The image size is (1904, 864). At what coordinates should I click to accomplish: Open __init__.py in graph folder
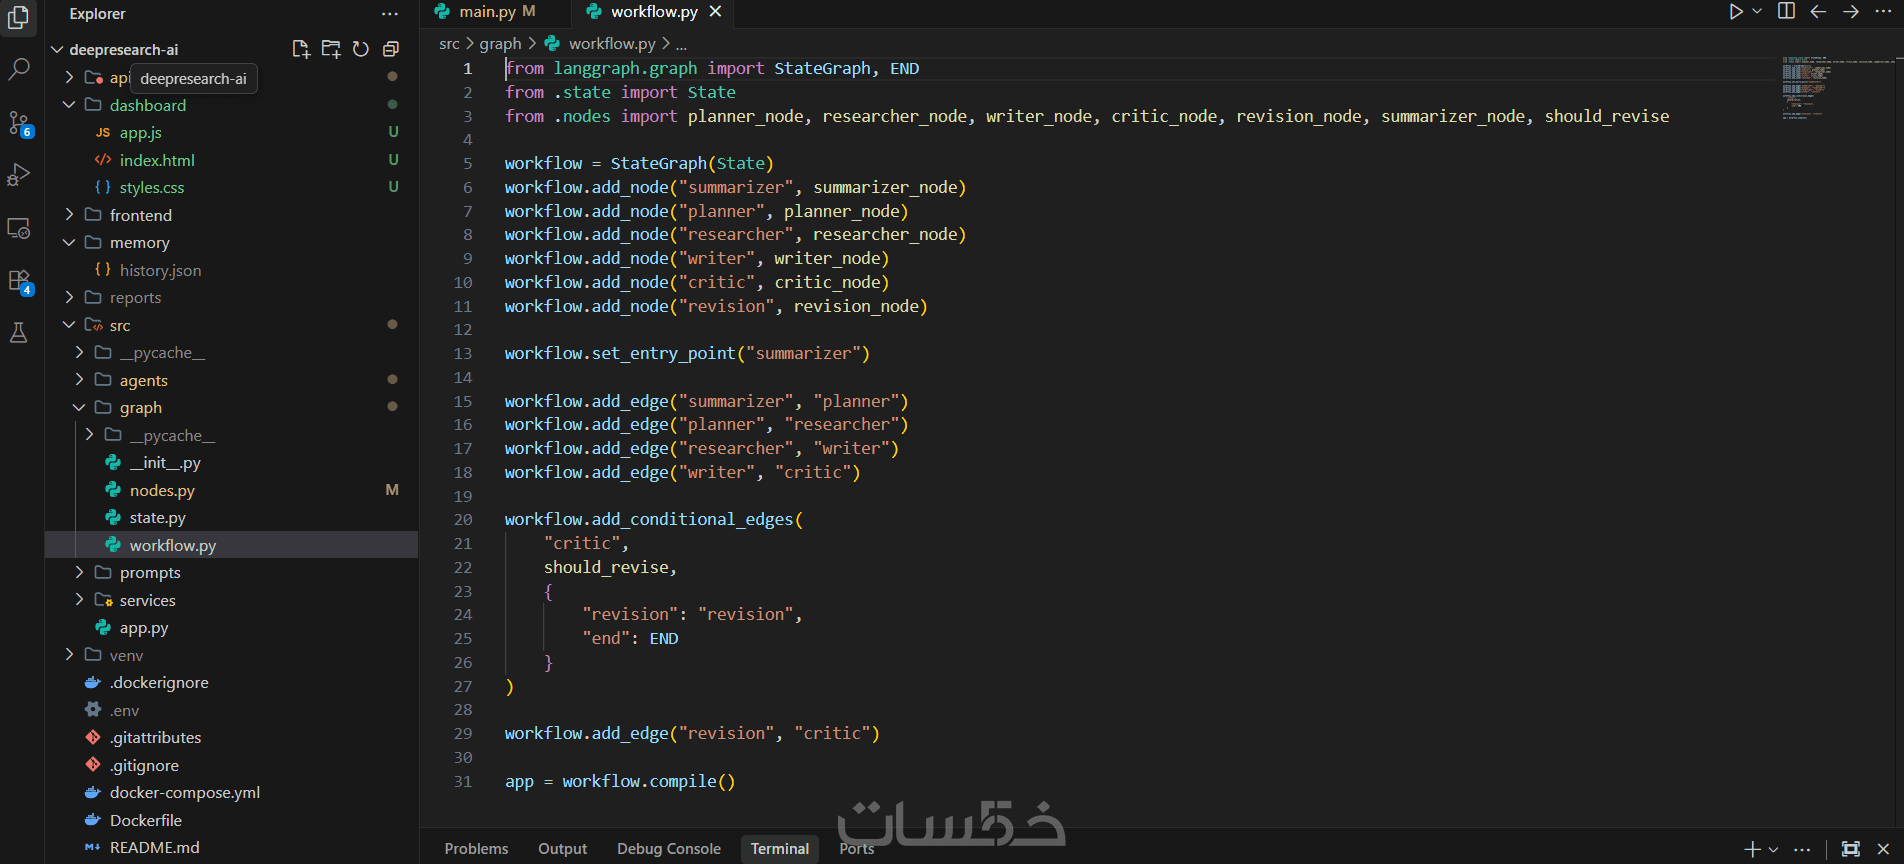[x=231, y=463]
